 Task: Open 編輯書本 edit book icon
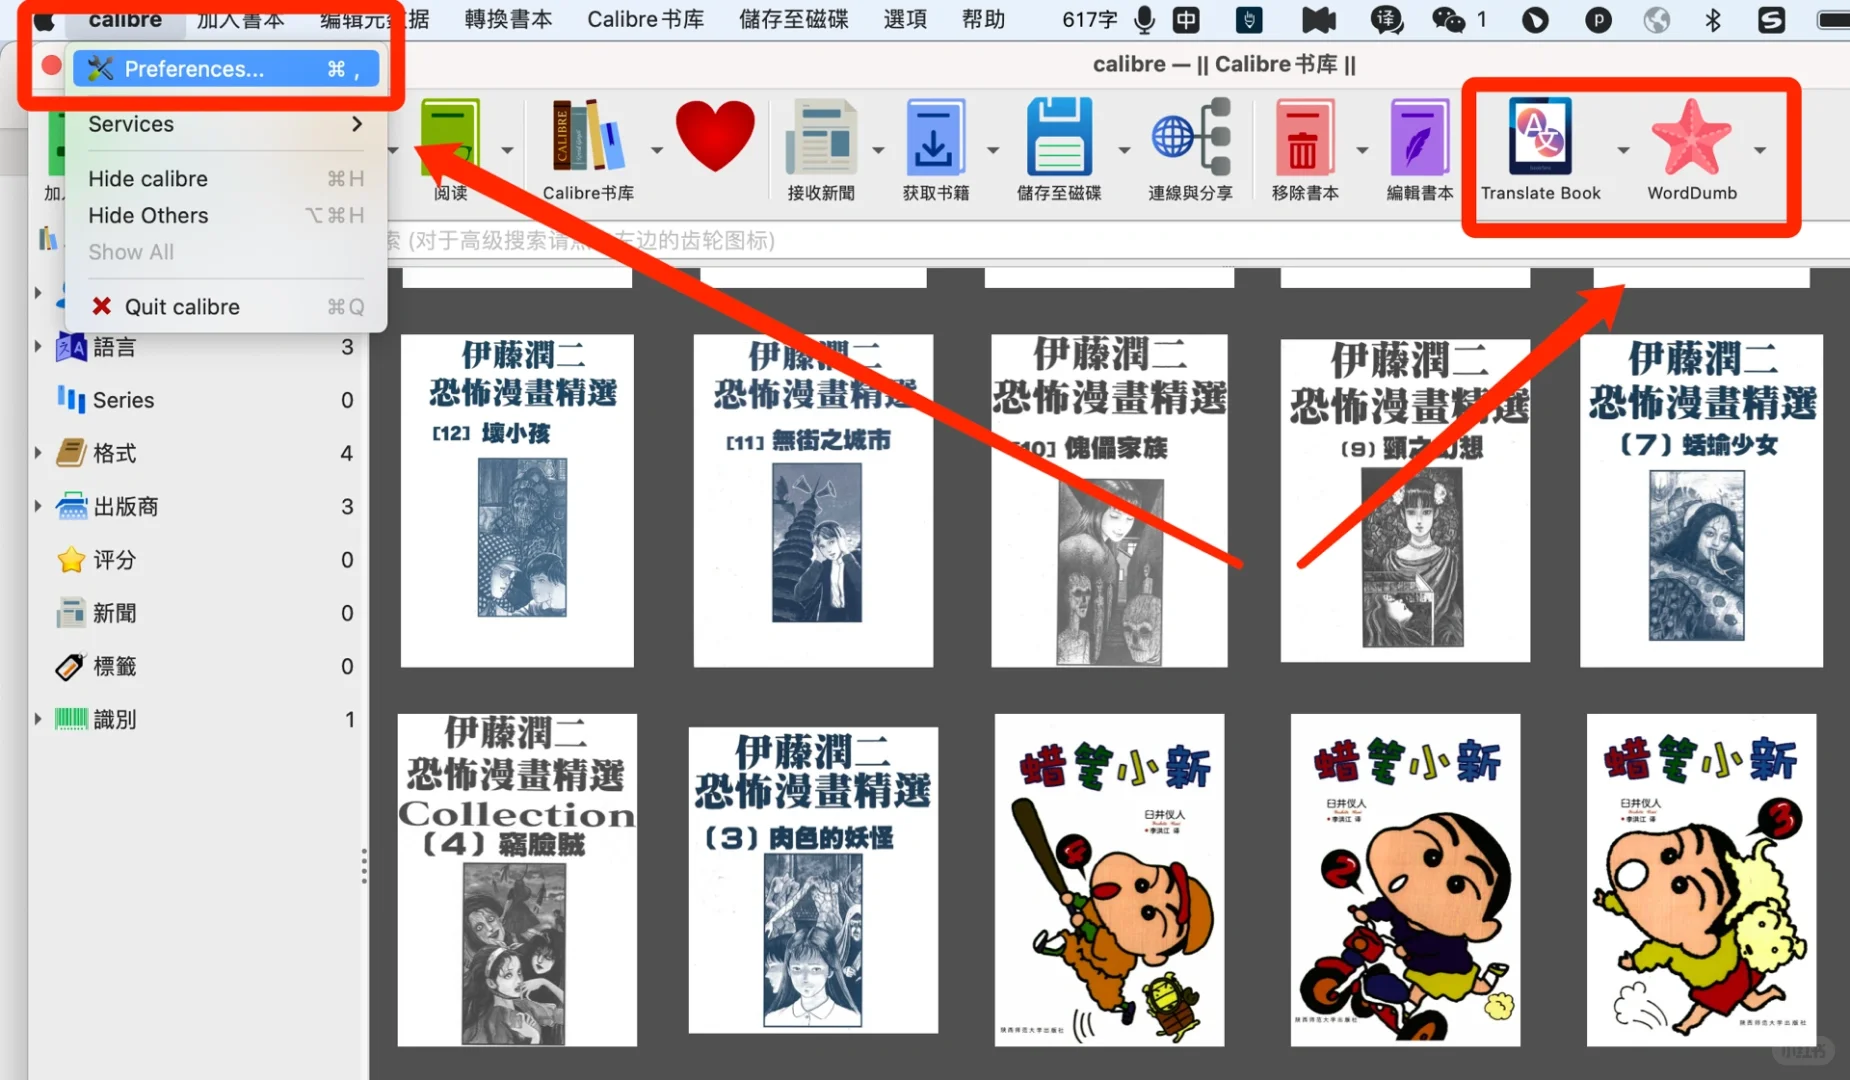[1419, 138]
